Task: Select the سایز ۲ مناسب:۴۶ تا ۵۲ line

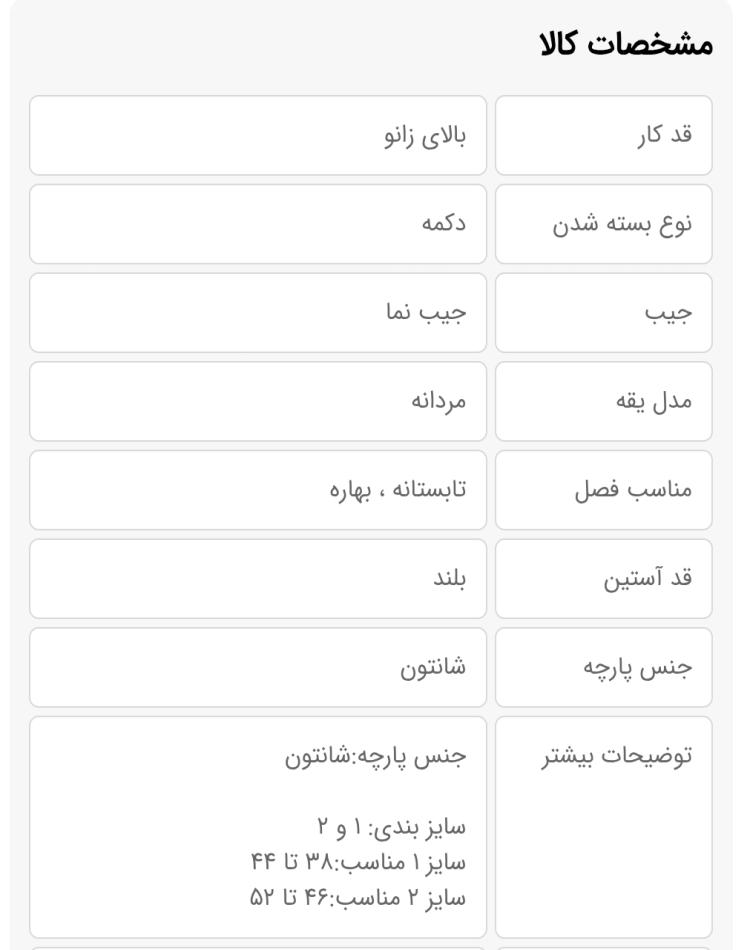Action: click(x=358, y=897)
